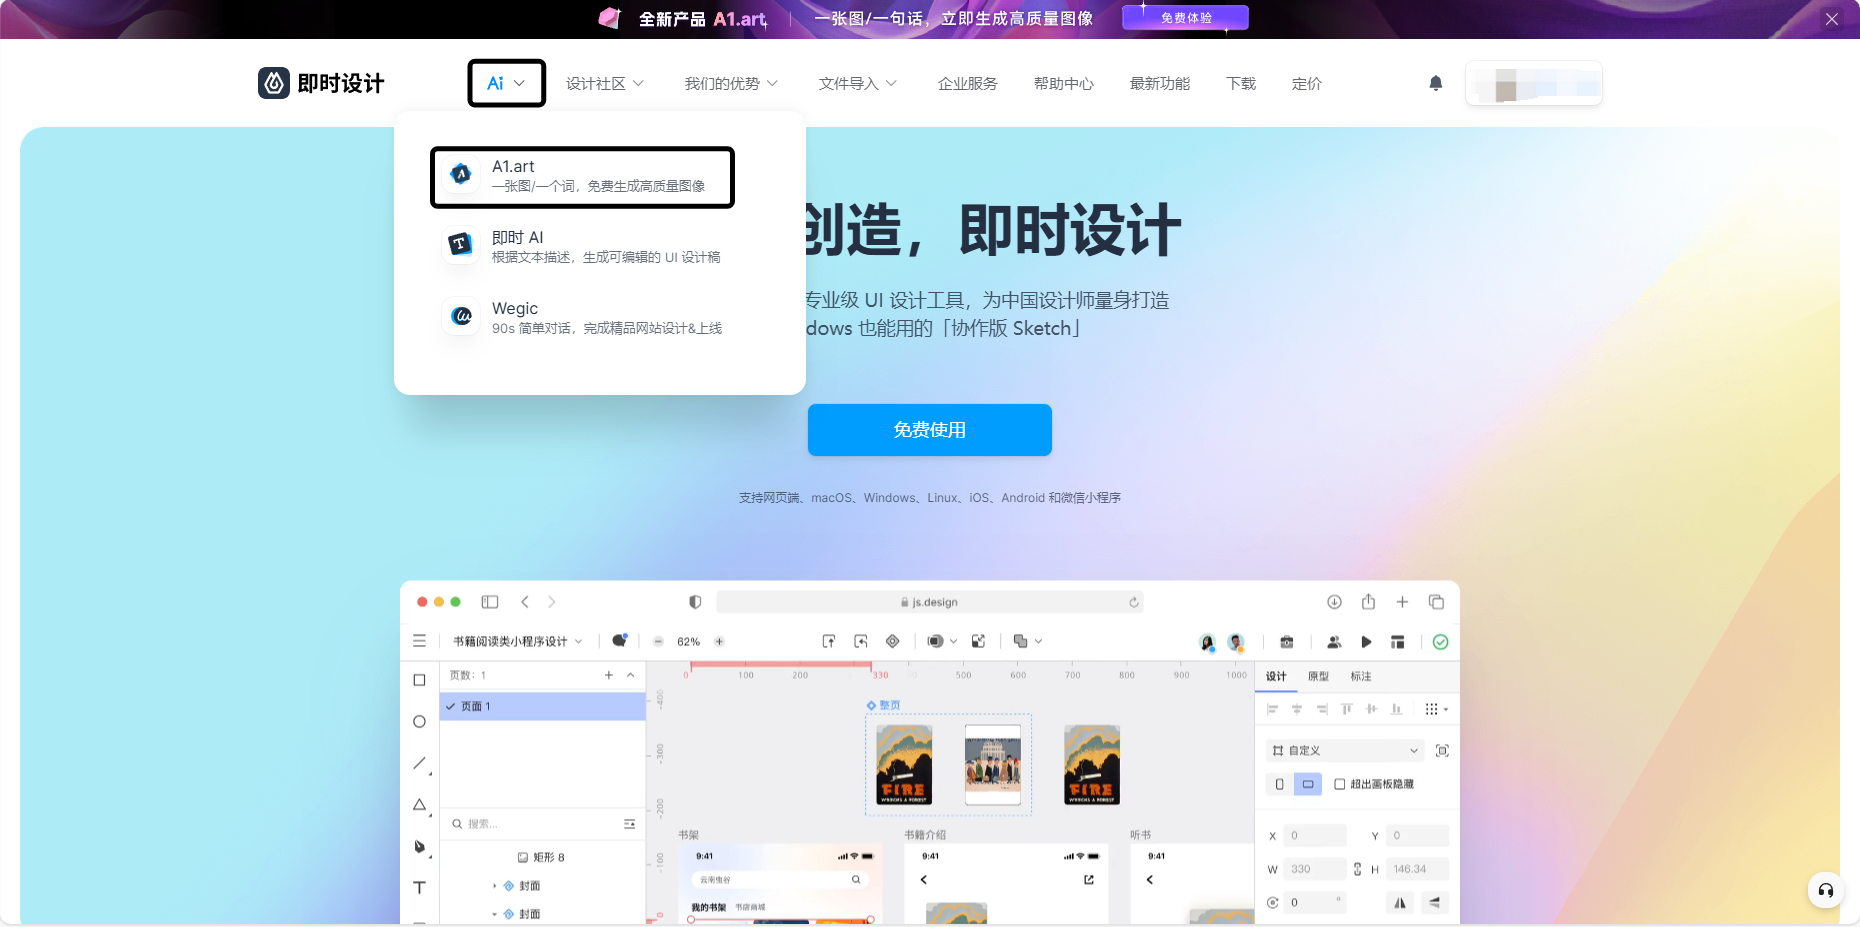1860x927 pixels.
Task: Click the js.design address bar
Action: pyautogui.click(x=929, y=602)
